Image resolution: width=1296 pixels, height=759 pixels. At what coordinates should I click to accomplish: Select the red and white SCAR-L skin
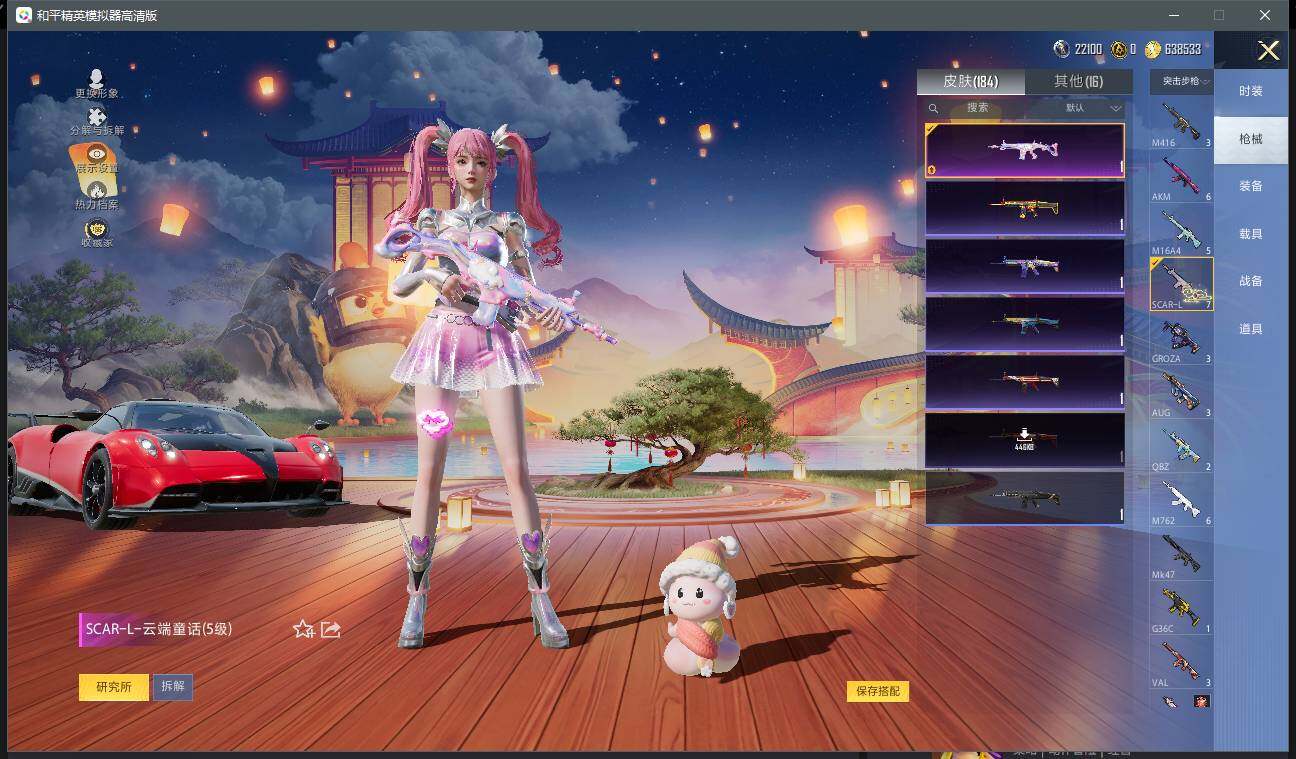pyautogui.click(x=1025, y=381)
